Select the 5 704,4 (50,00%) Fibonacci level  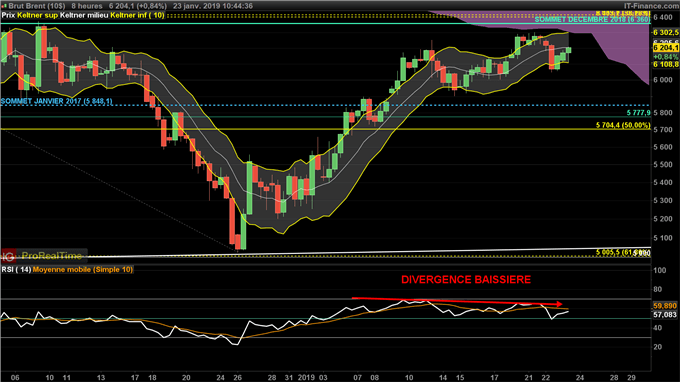click(x=623, y=125)
